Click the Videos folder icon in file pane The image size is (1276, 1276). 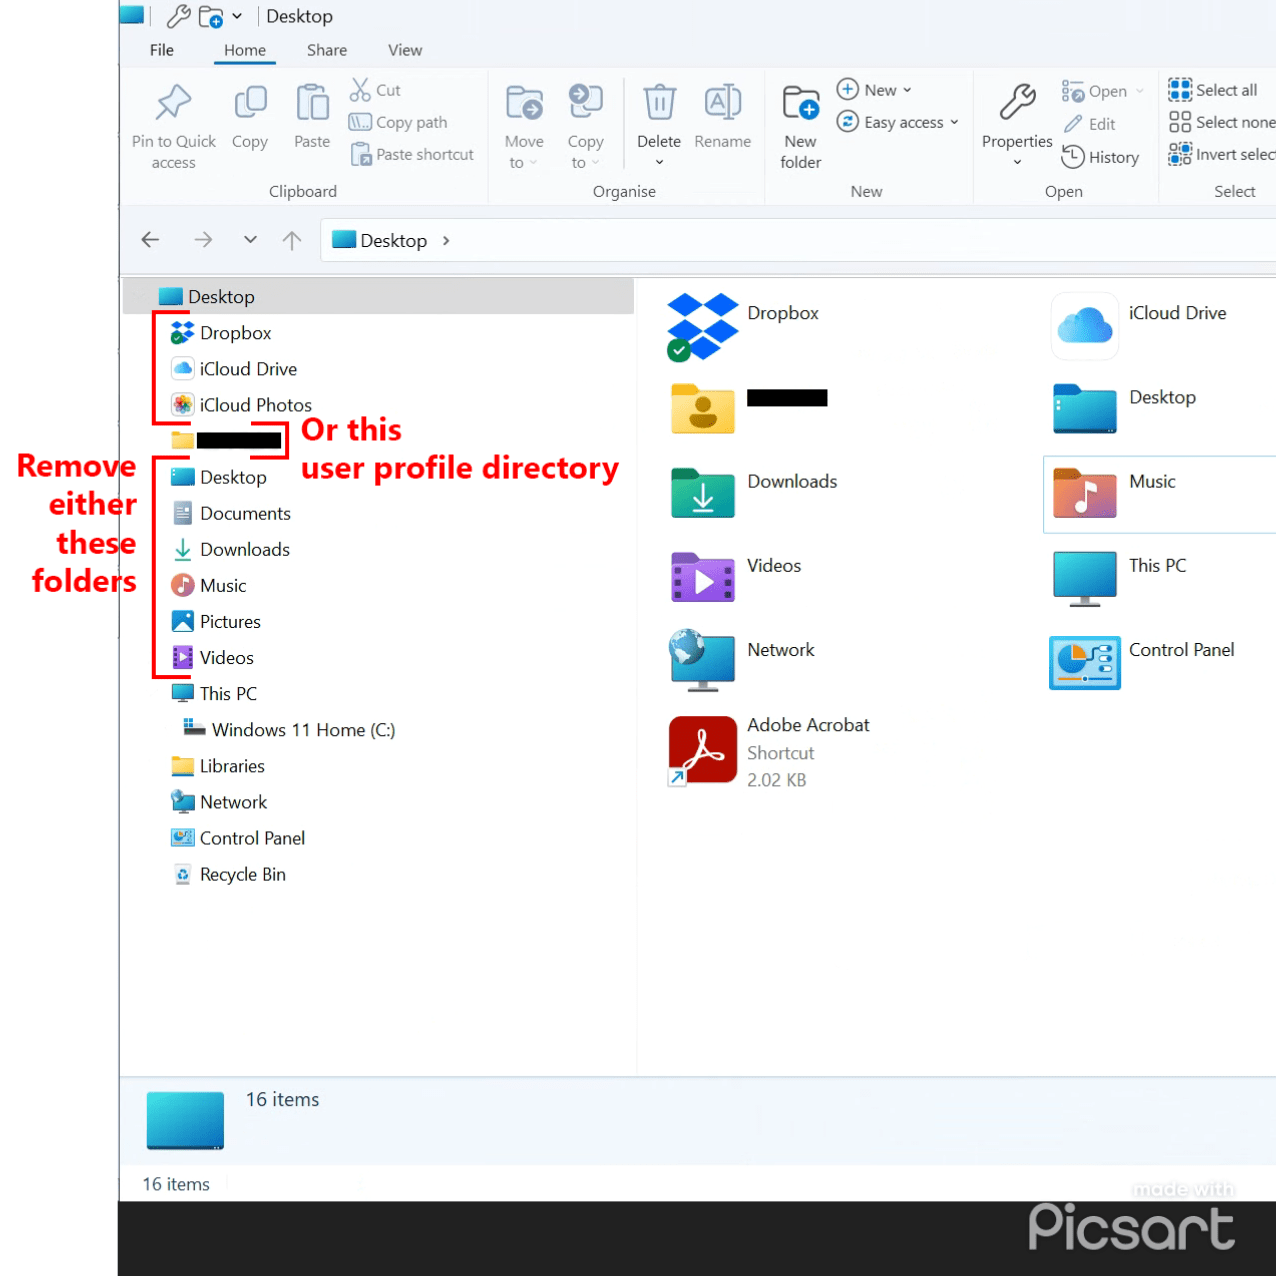pyautogui.click(x=703, y=577)
